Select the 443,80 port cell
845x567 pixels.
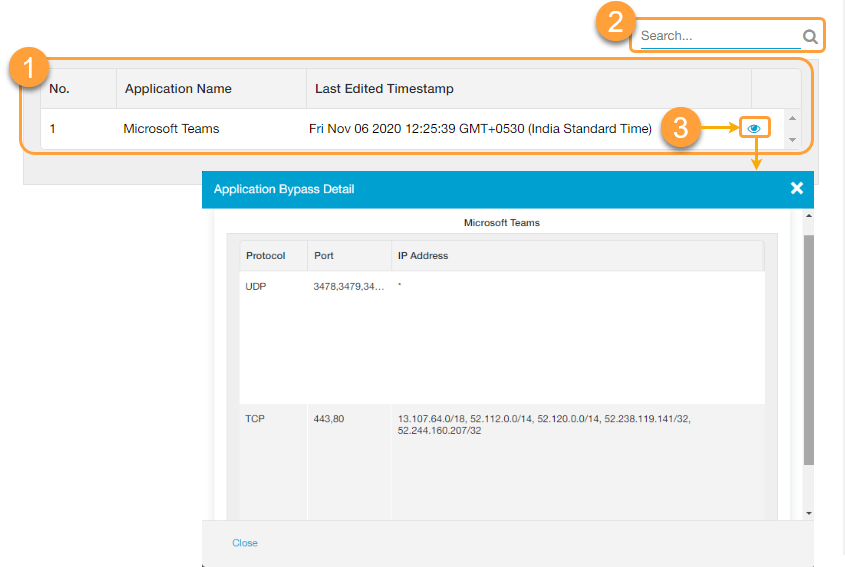point(329,418)
